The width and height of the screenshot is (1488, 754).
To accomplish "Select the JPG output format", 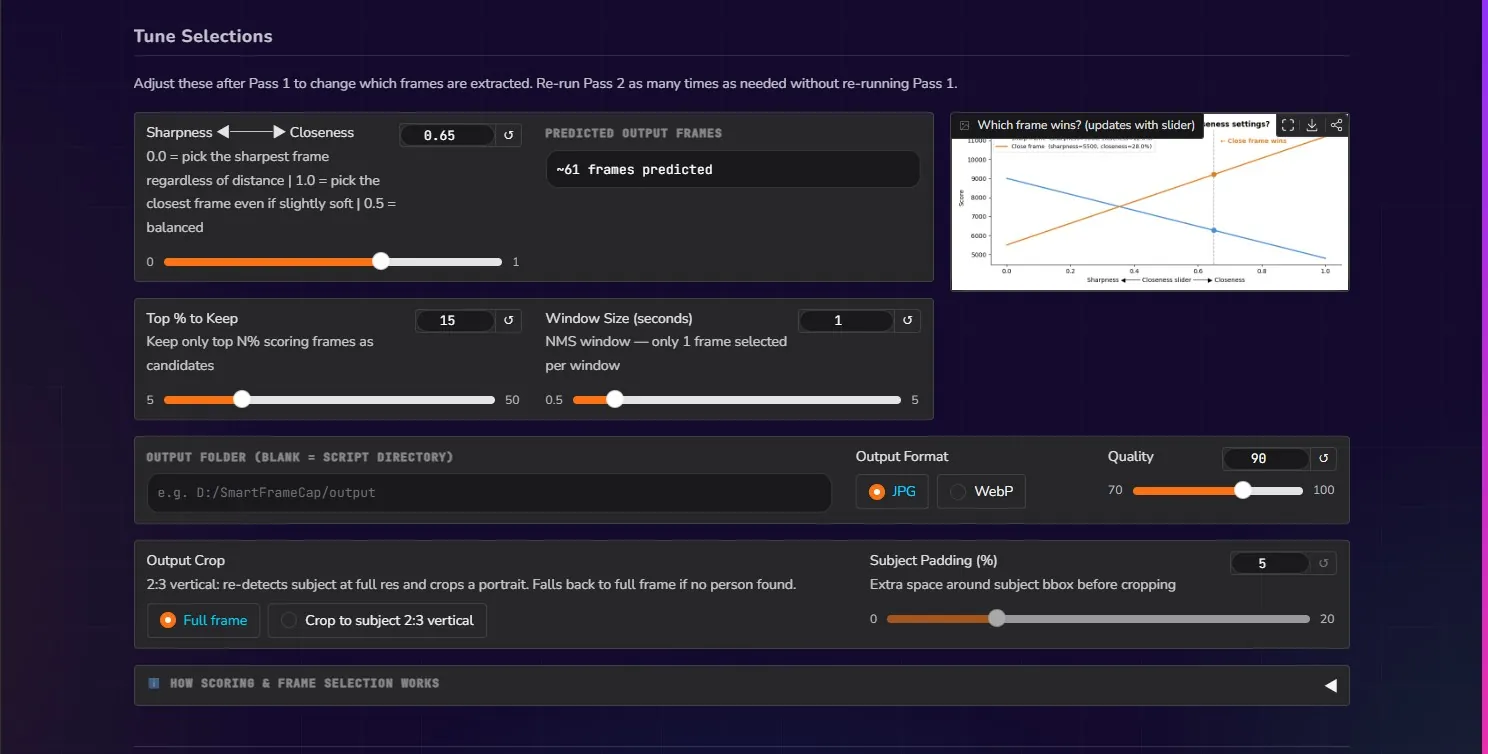I will [x=892, y=491].
